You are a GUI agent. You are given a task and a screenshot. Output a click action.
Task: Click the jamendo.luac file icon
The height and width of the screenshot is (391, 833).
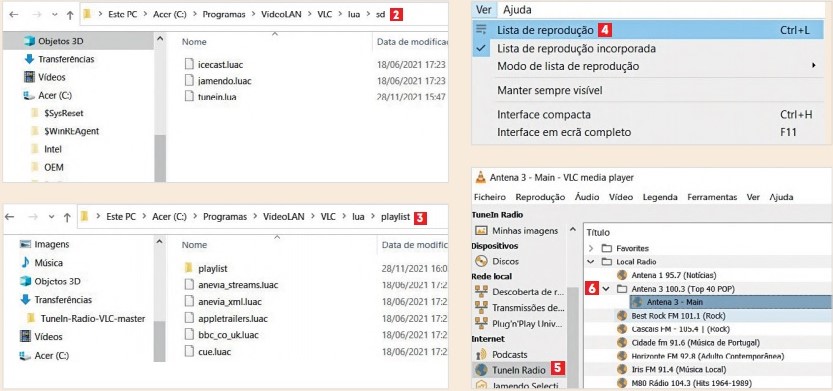(x=189, y=81)
